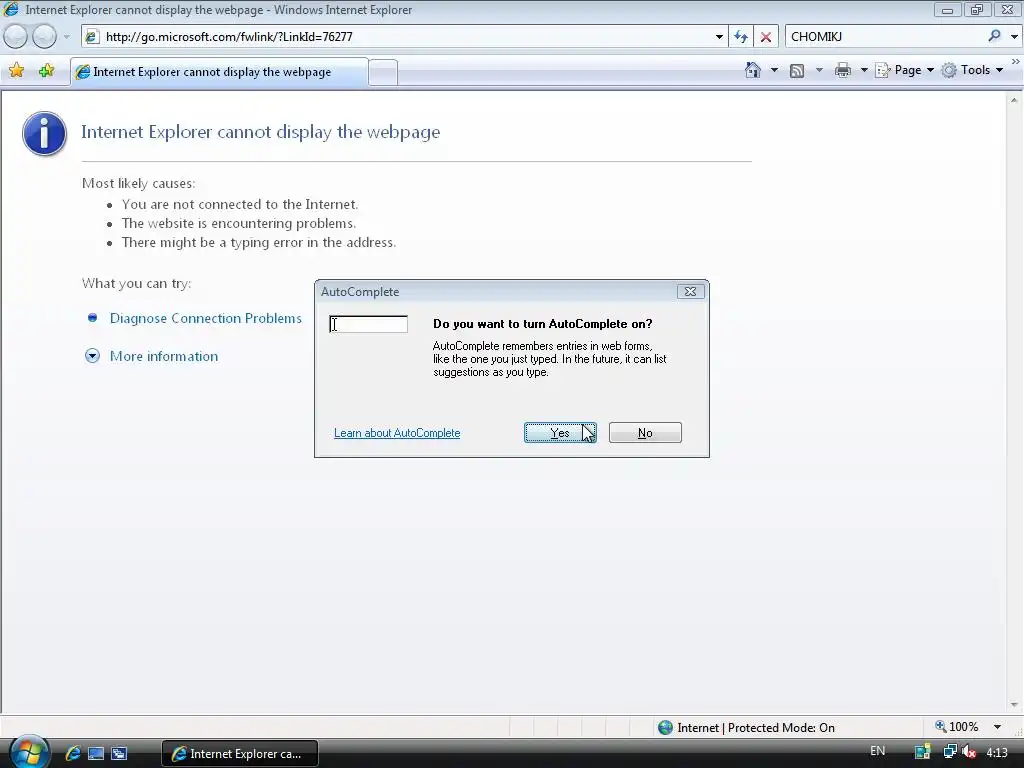Select the 'Internet Explorer cannot display' tab
The height and width of the screenshot is (768, 1024).
[219, 72]
